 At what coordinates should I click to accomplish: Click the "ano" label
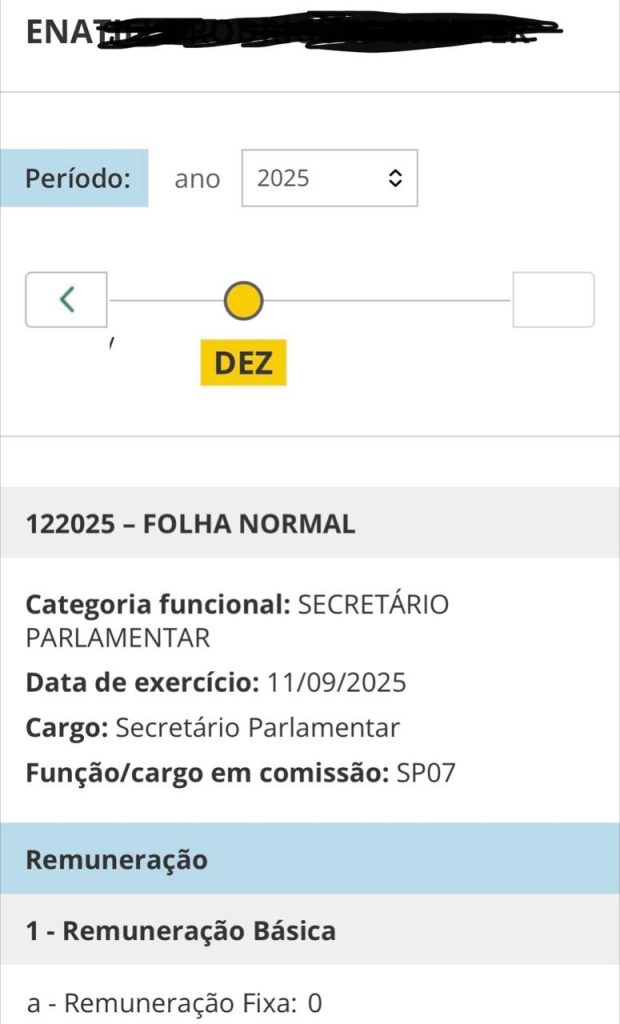(x=197, y=180)
